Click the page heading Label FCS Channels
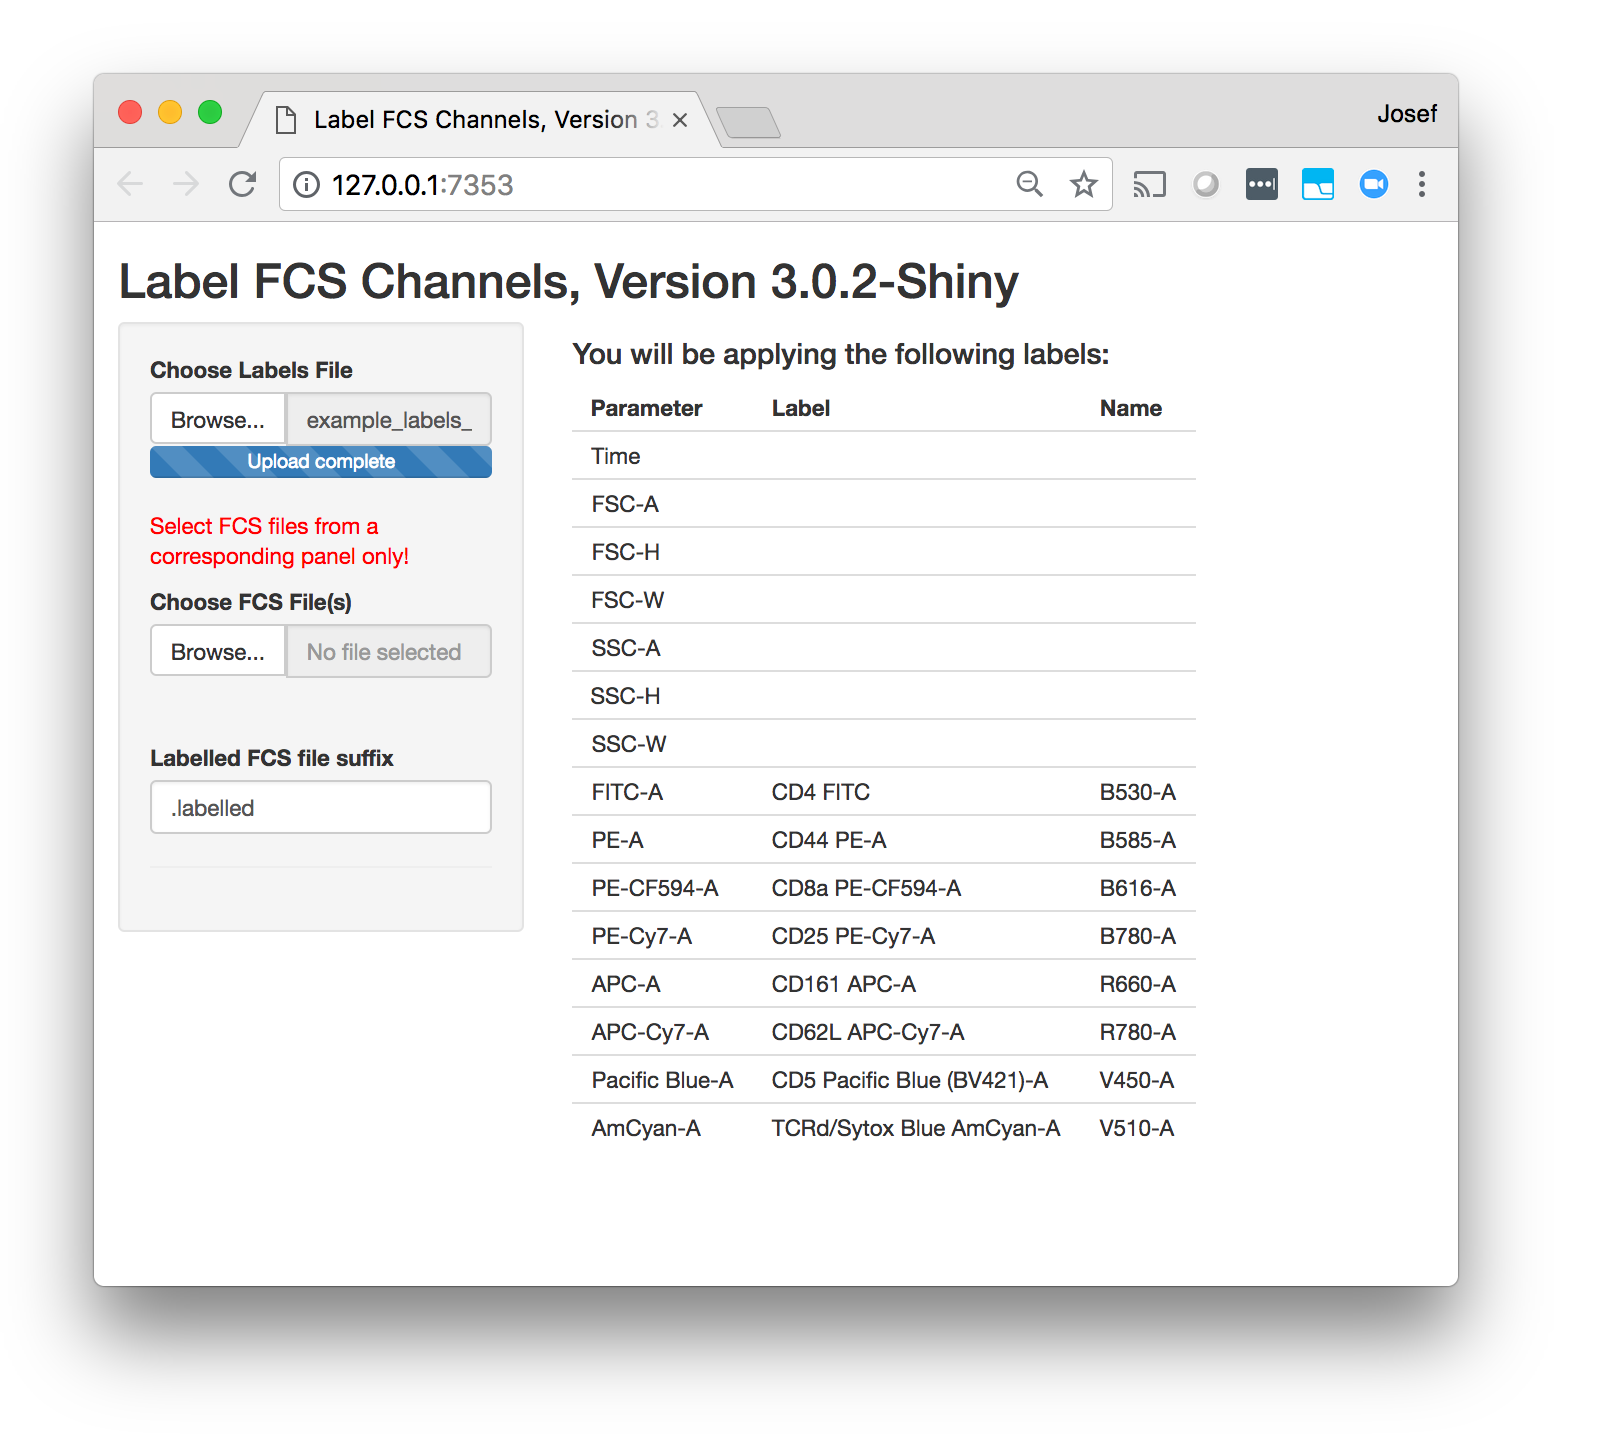 click(568, 281)
